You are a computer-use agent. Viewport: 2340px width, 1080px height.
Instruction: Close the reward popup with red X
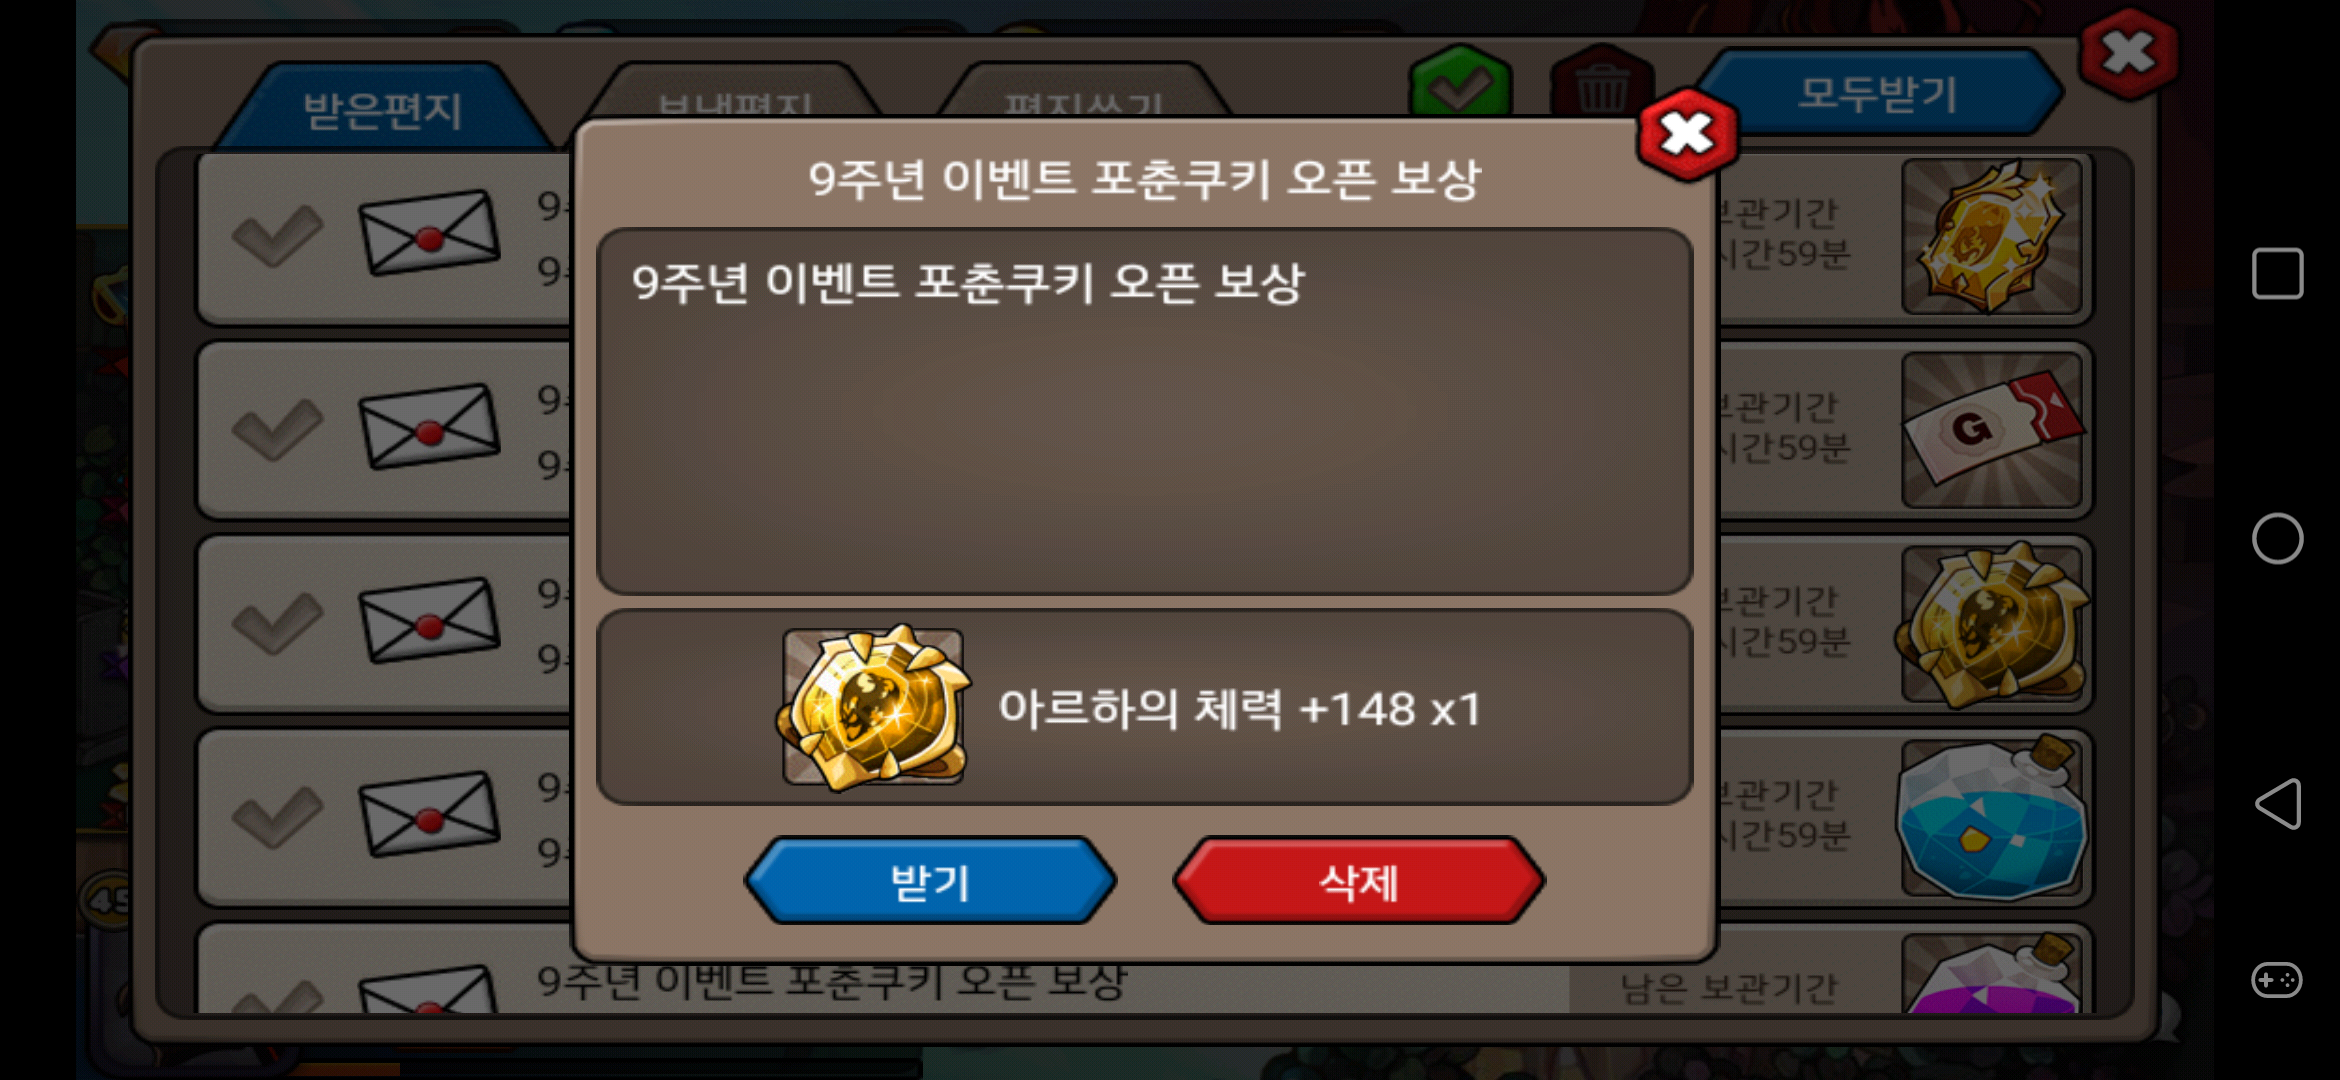click(1688, 134)
